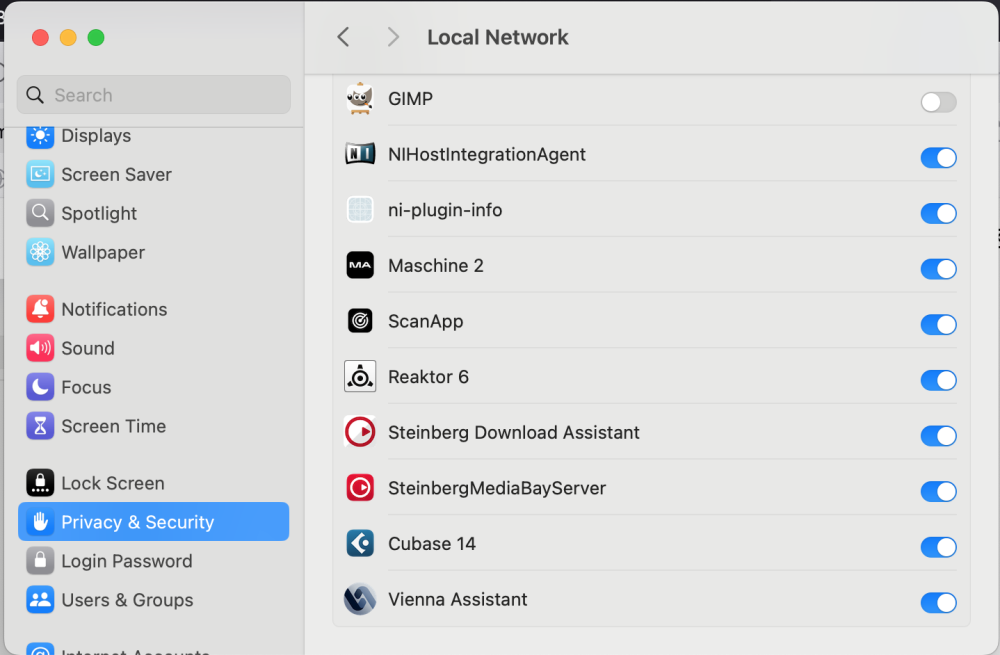Turn off SteinbergMediaBayServer toggle
1000x655 pixels.
[x=938, y=491]
